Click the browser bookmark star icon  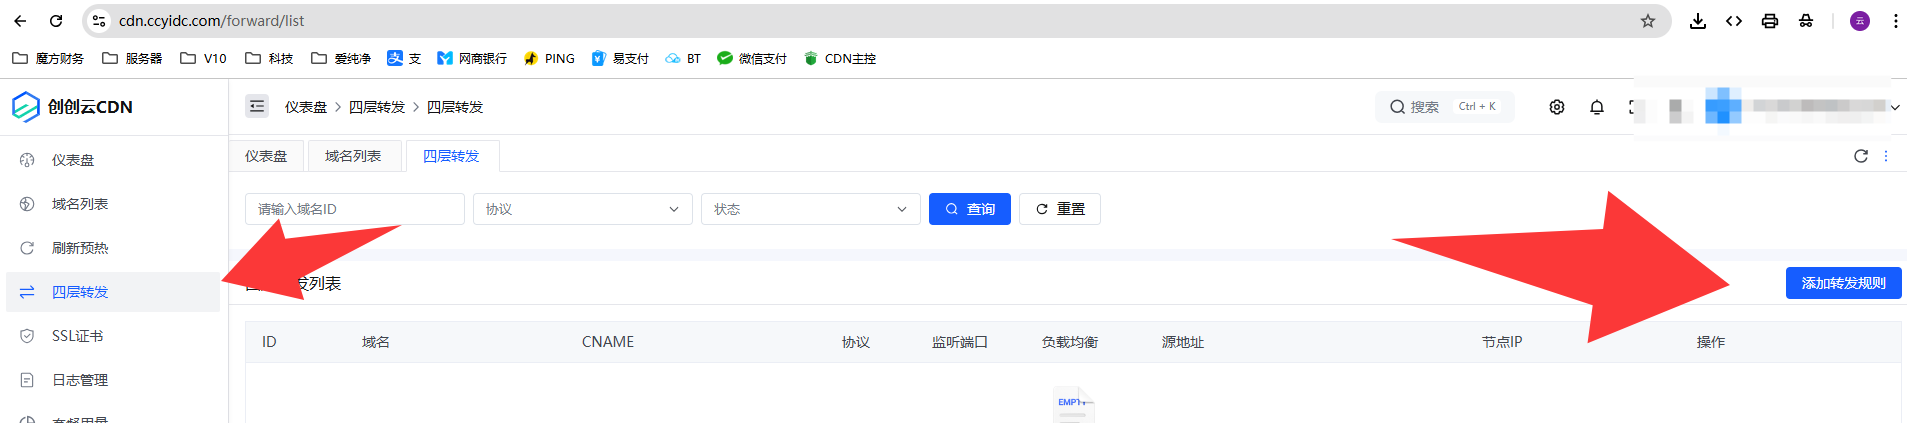click(1648, 21)
